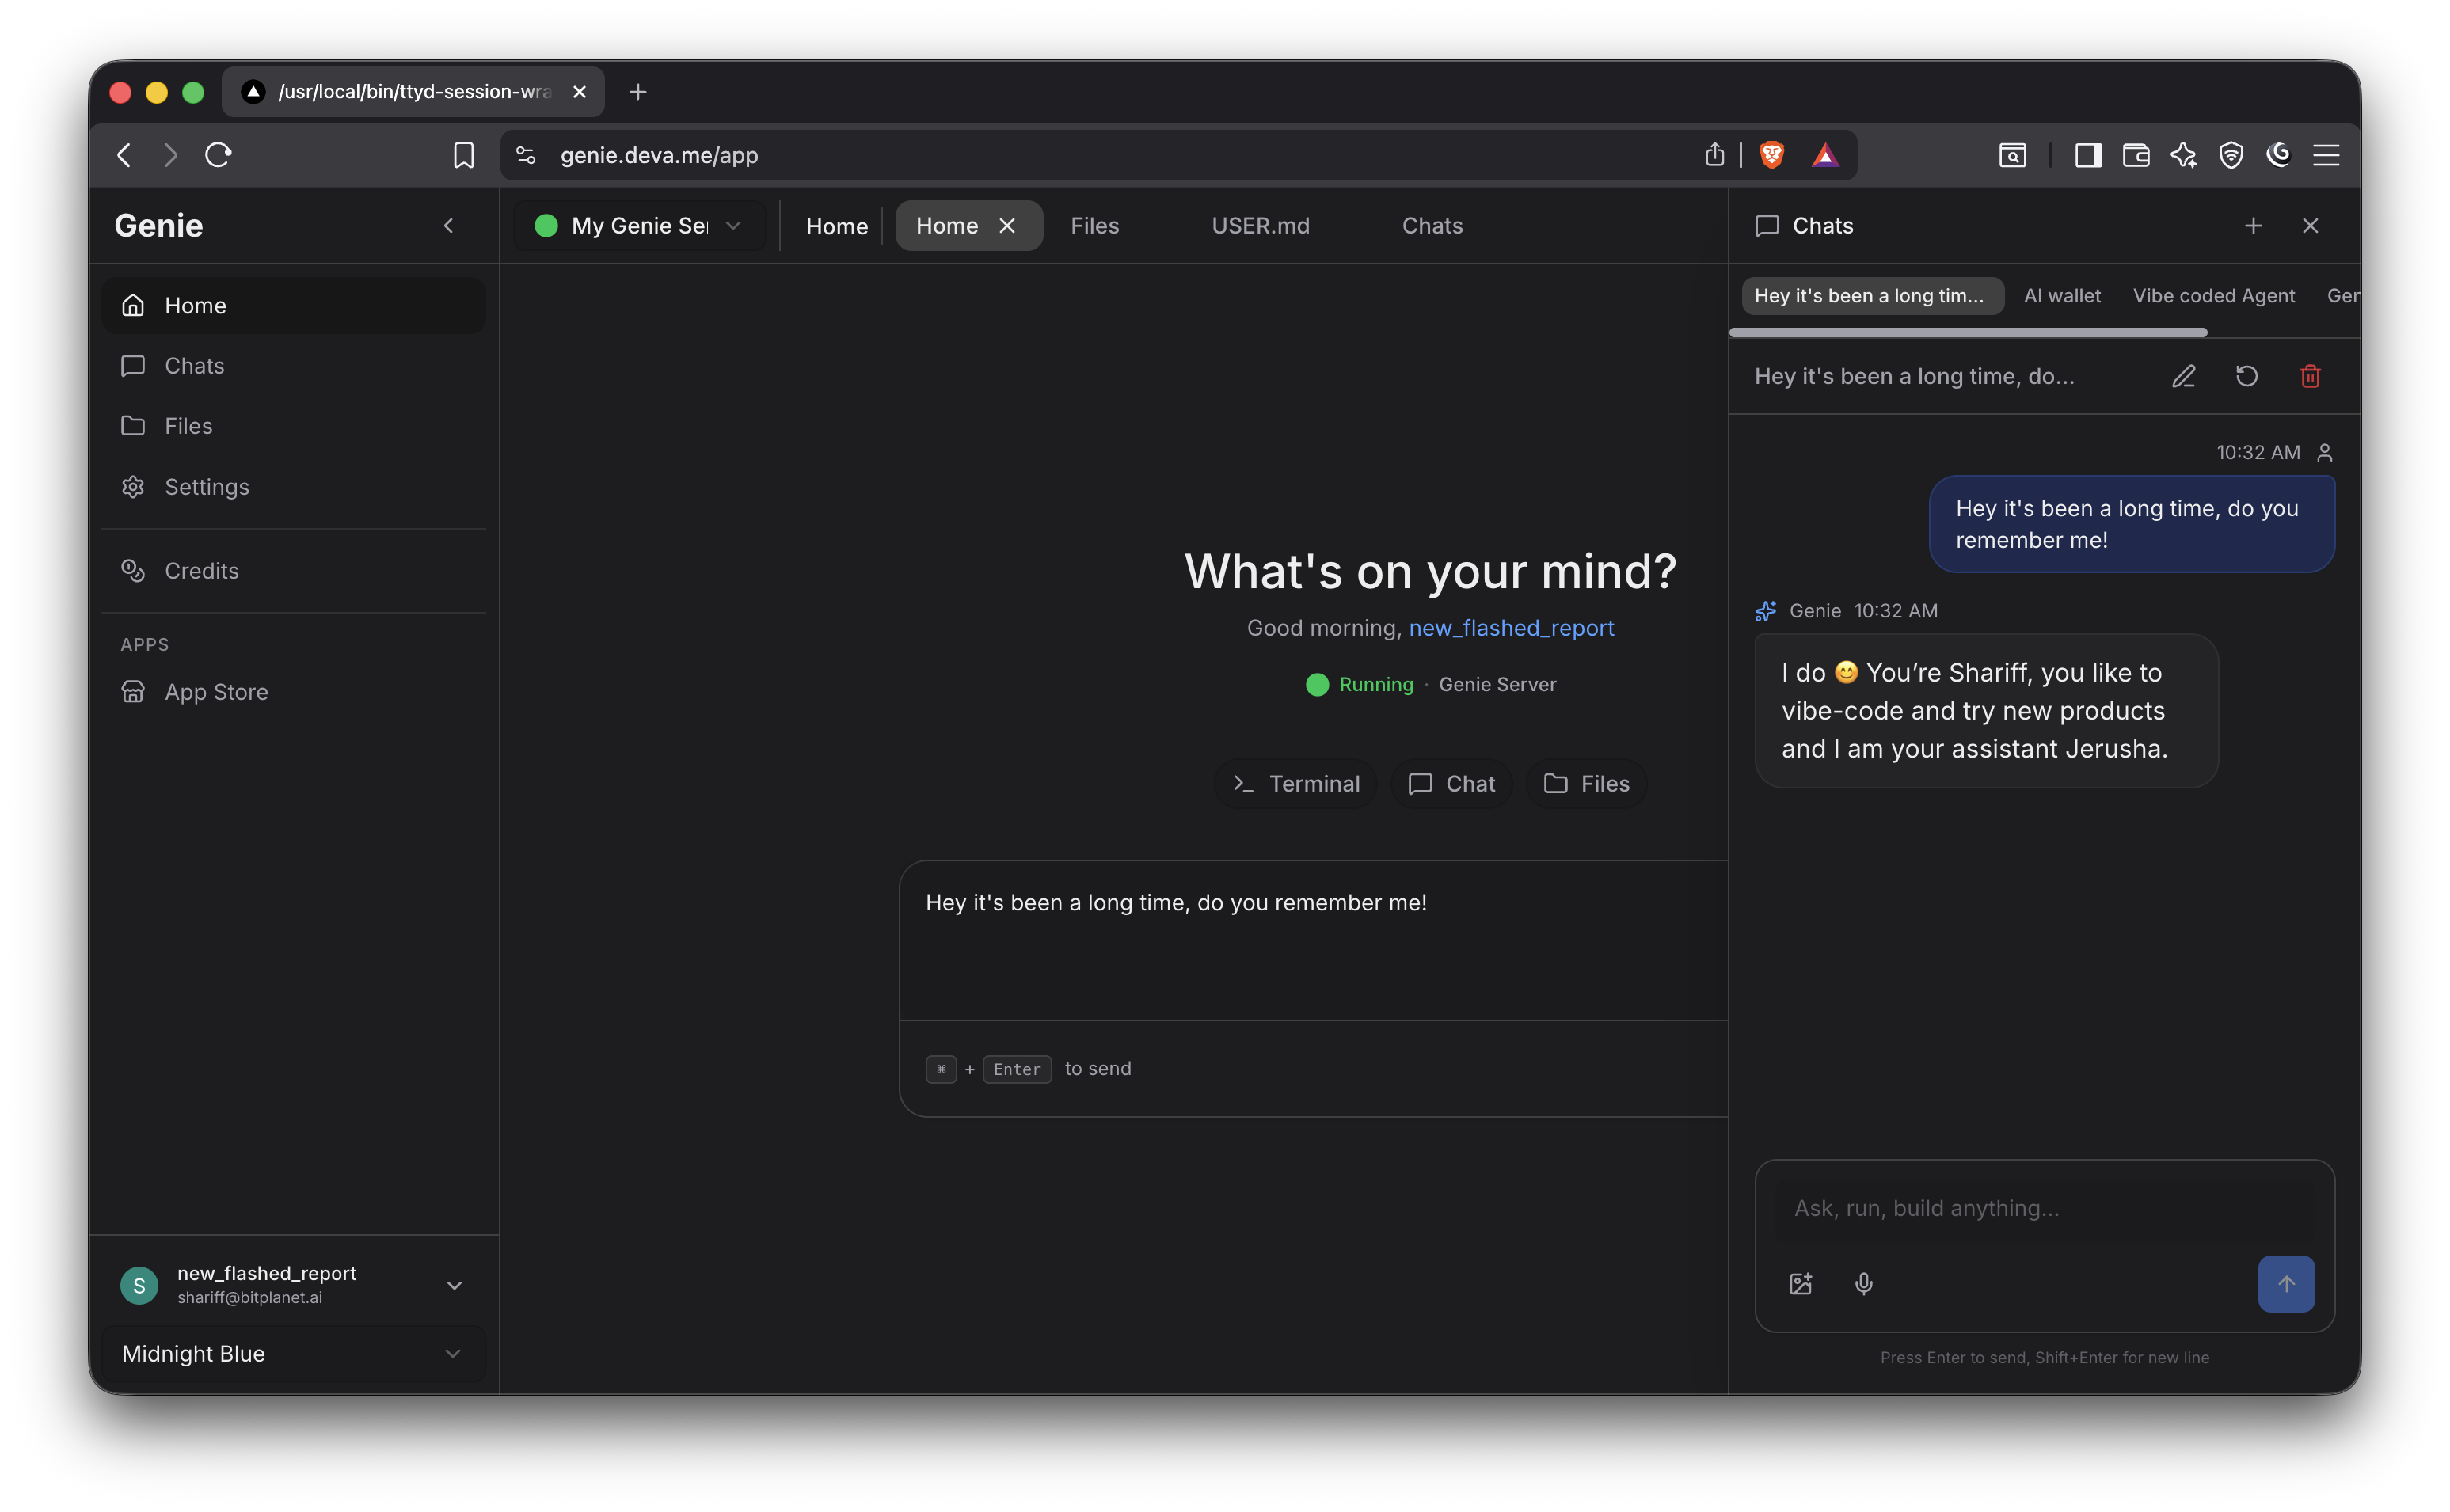Click the crescent moon icon in browser toolbar

2279,155
